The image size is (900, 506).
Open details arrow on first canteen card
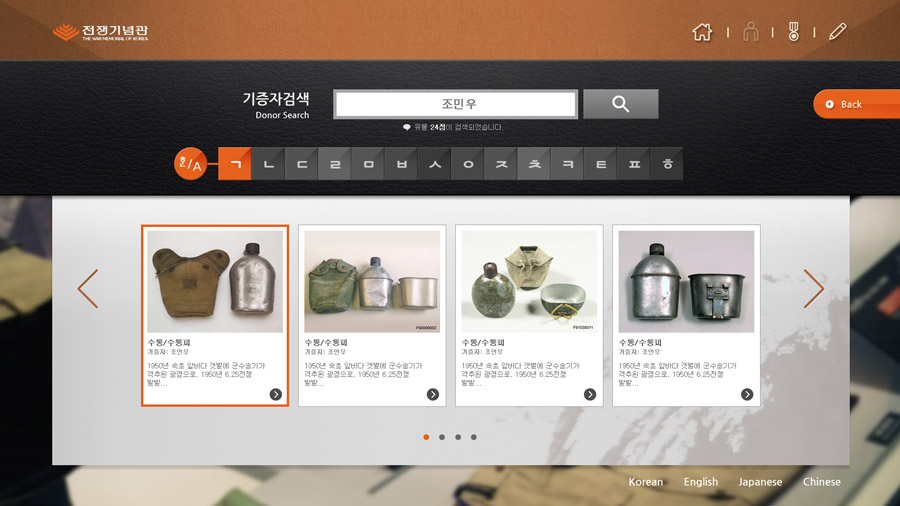tap(276, 395)
